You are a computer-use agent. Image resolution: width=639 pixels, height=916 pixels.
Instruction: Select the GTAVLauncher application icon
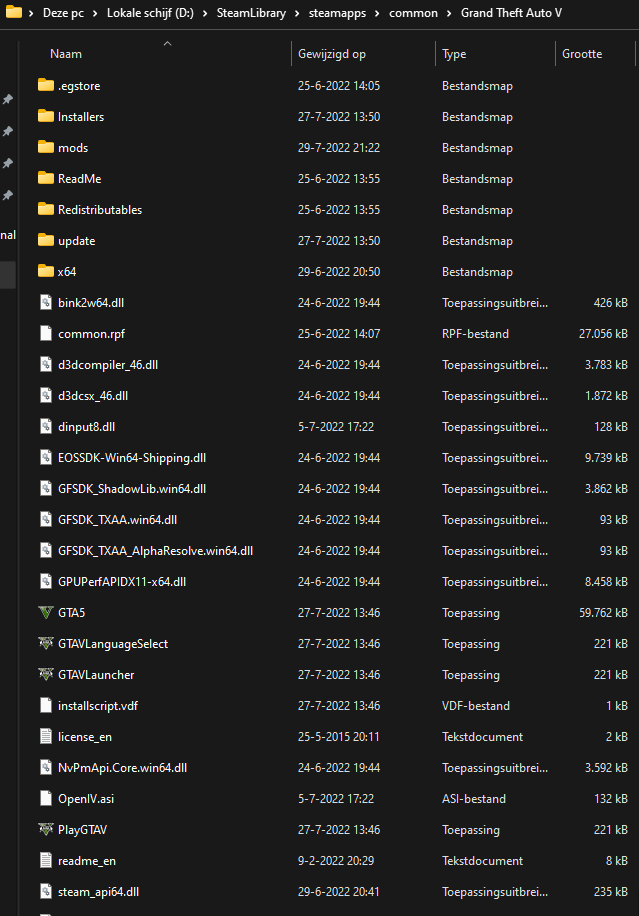[x=46, y=674]
